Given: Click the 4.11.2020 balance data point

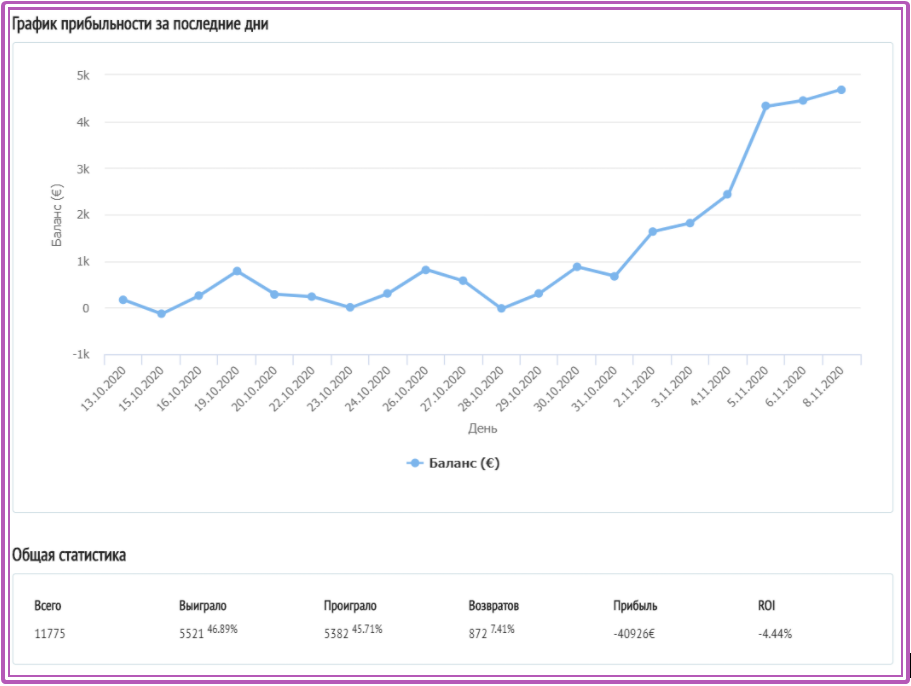Looking at the screenshot, I should (727, 195).
